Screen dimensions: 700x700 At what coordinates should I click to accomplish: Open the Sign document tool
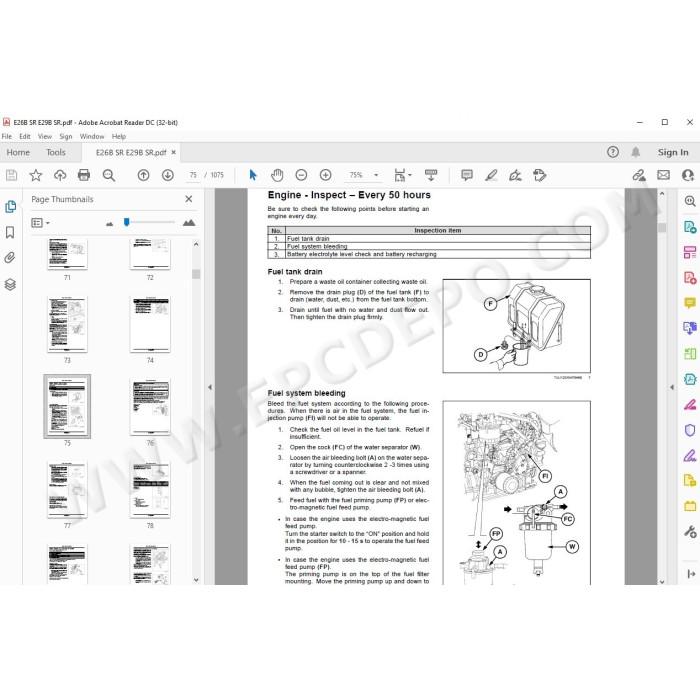coord(515,175)
